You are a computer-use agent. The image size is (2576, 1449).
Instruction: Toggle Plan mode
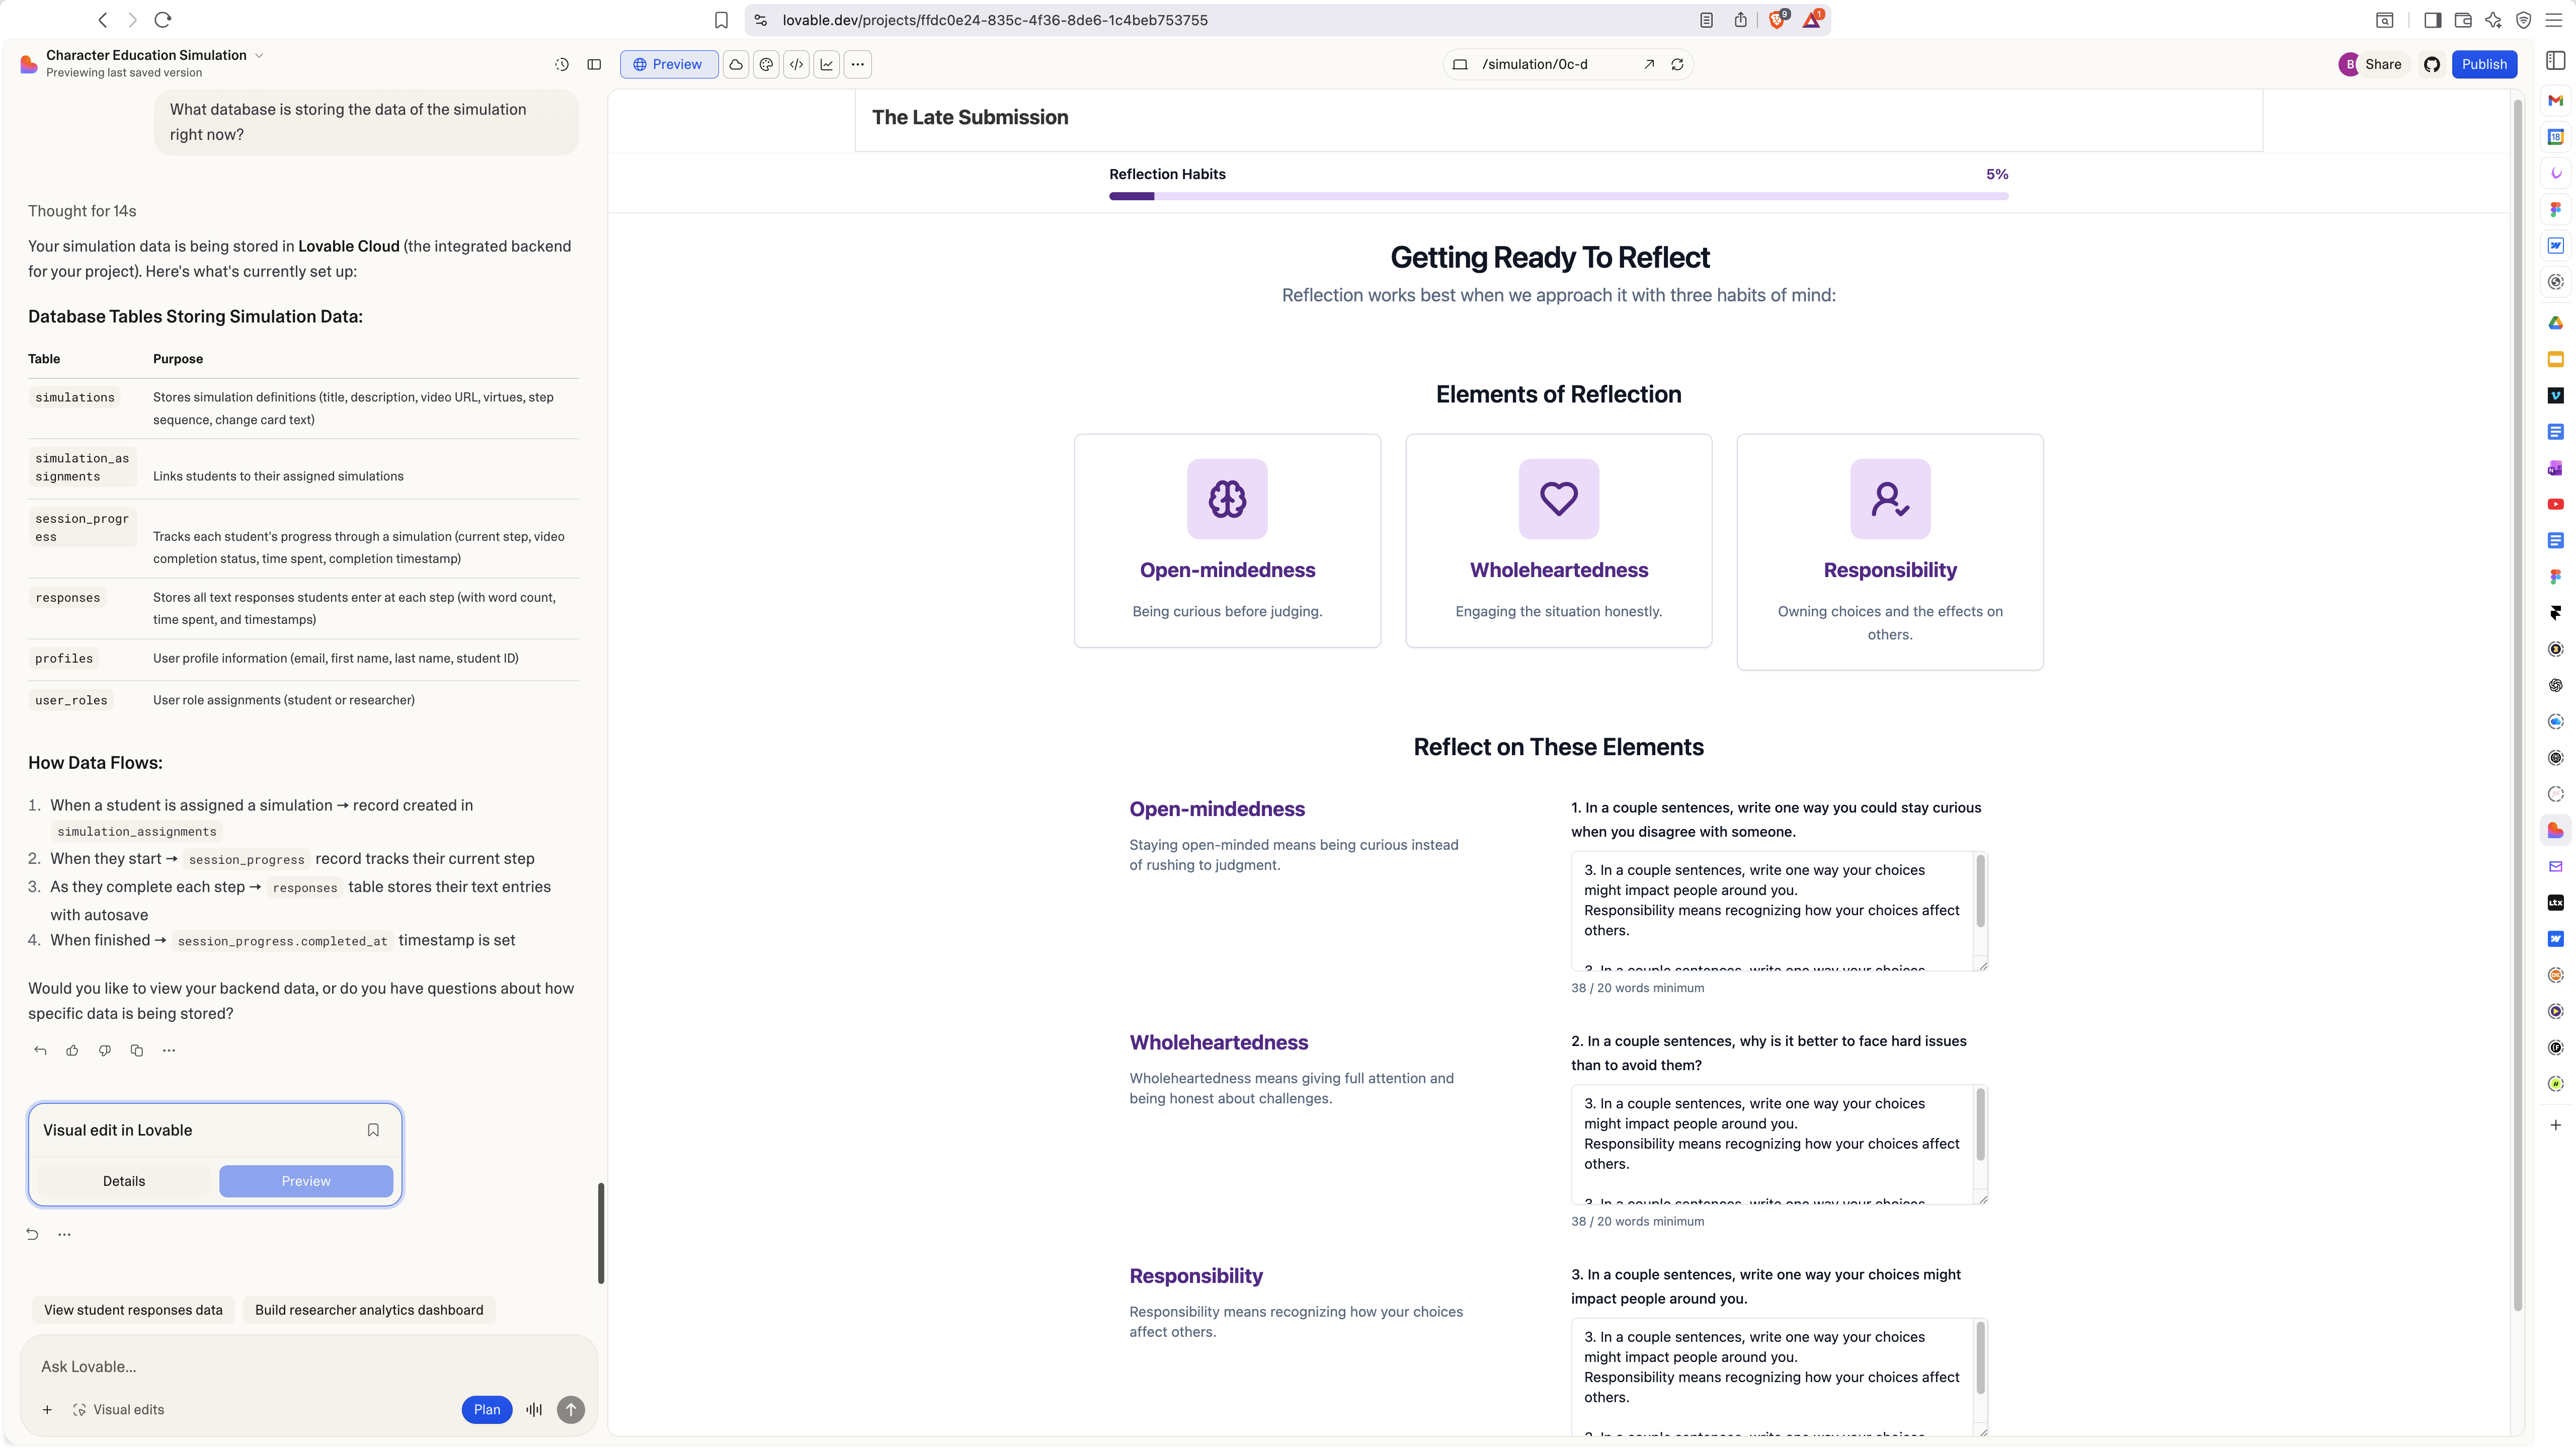point(487,1409)
